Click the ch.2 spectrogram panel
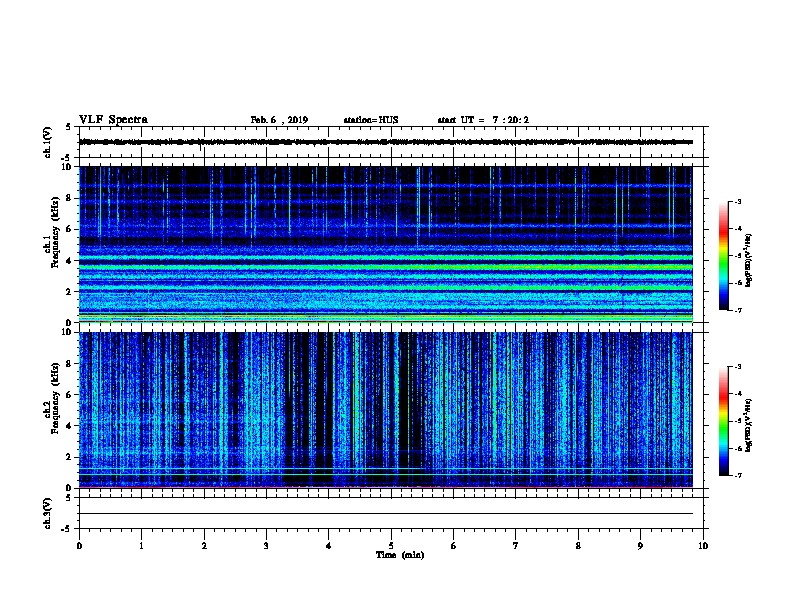This screenshot has height=612, width=792. click(386, 410)
